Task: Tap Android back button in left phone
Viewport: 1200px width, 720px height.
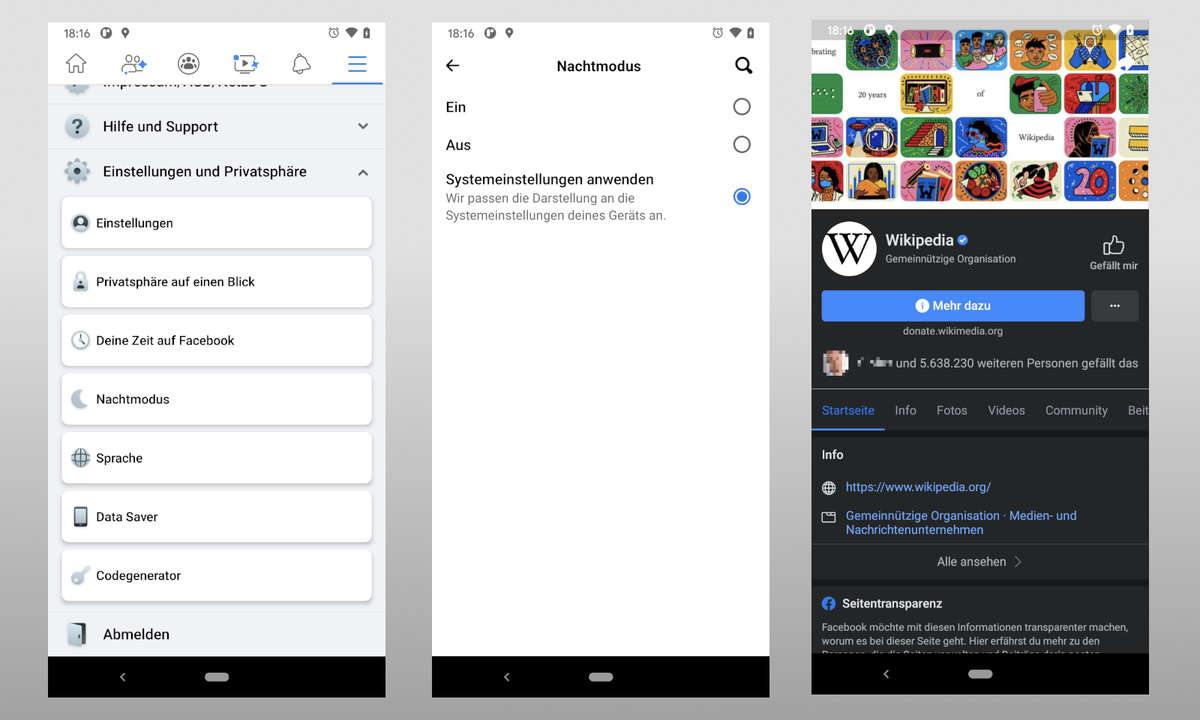Action: pyautogui.click(x=123, y=677)
